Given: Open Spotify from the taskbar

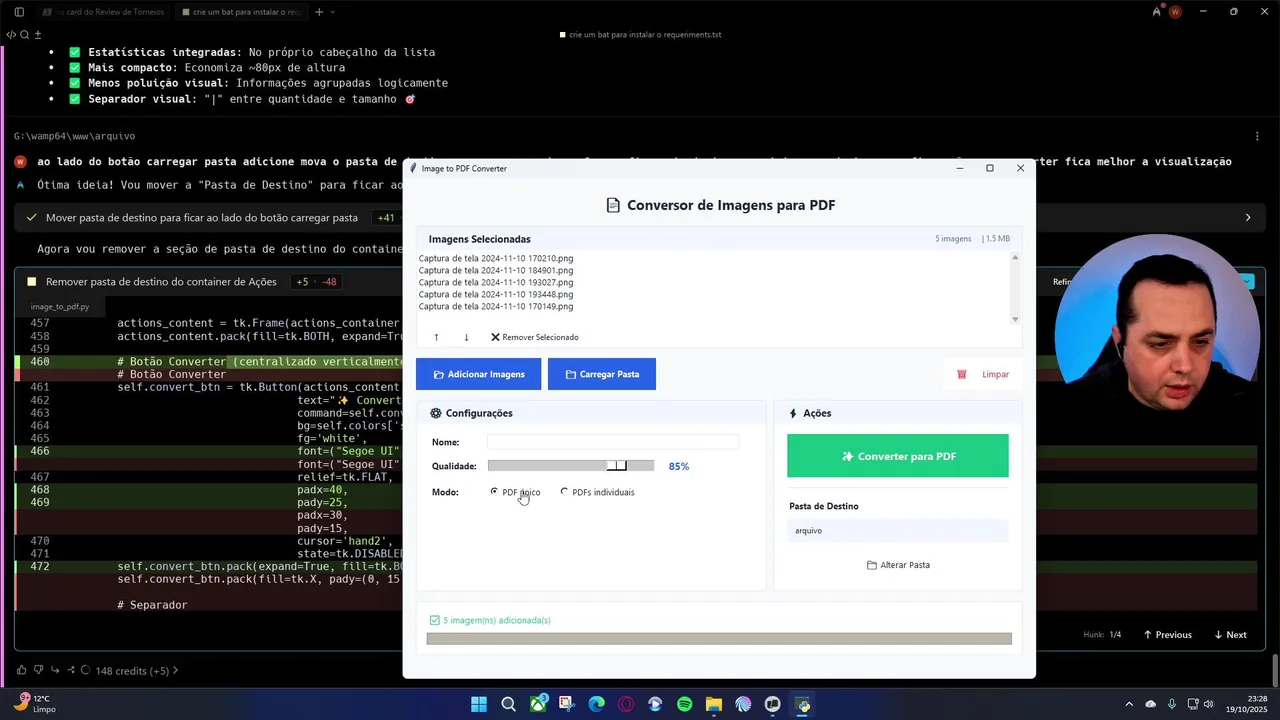Looking at the screenshot, I should click(685, 704).
